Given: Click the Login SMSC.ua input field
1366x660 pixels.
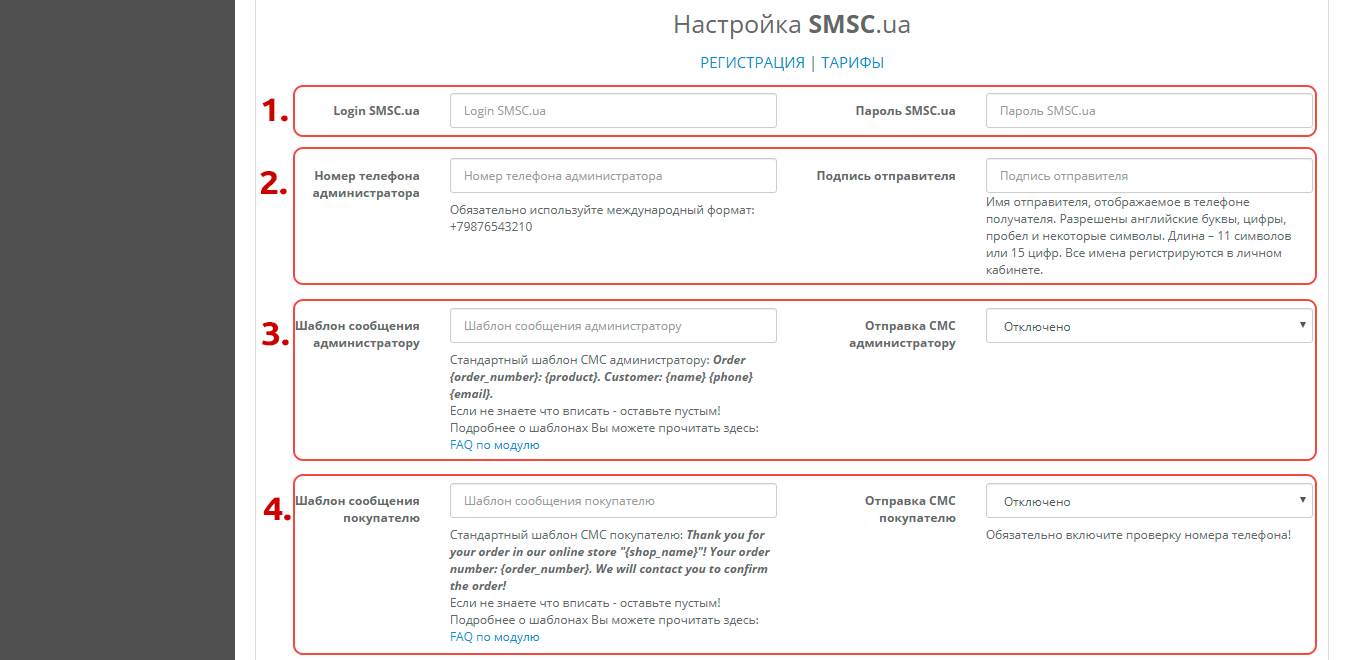Looking at the screenshot, I should pyautogui.click(x=613, y=111).
